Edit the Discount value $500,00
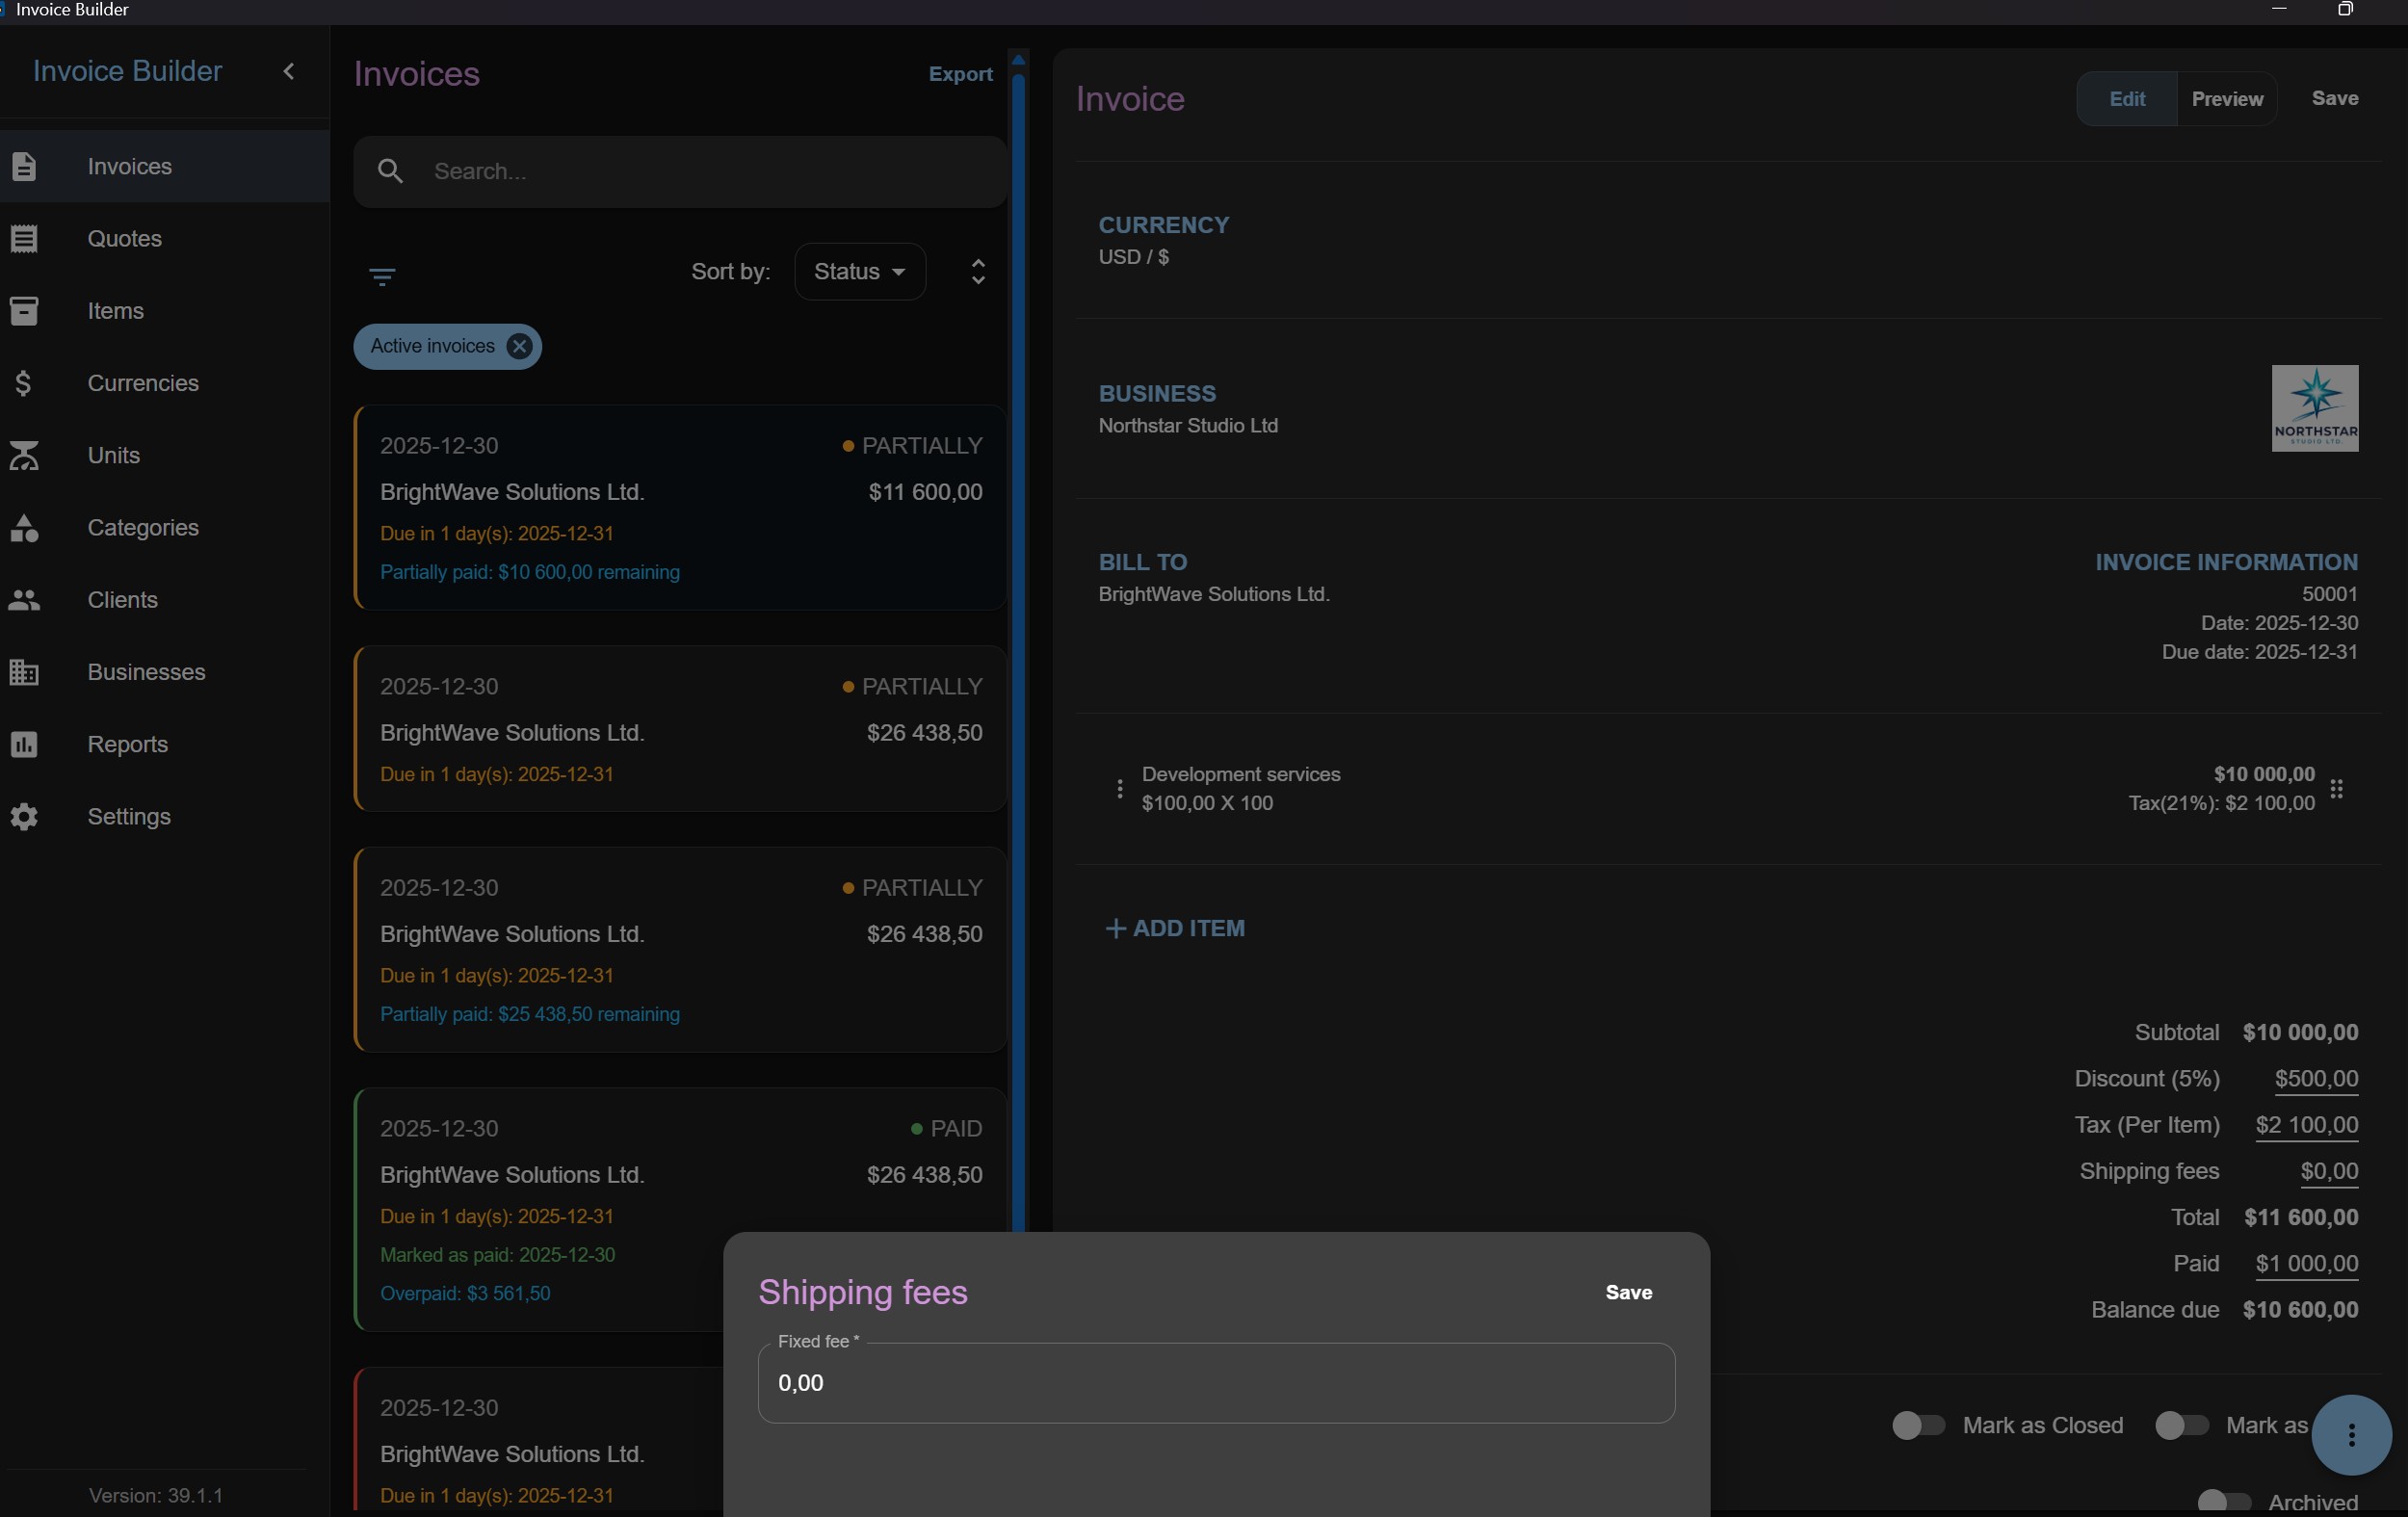This screenshot has height=1517, width=2408. pos(2316,1078)
